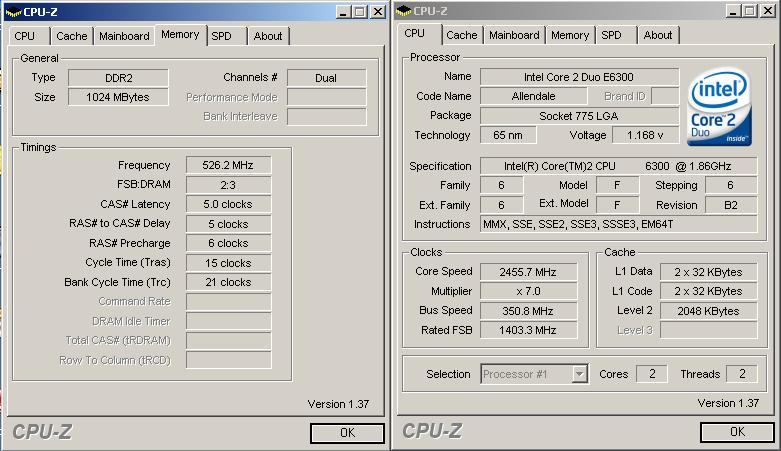Click CPU-Z title icon of left window
The image size is (781, 451).
13,11
